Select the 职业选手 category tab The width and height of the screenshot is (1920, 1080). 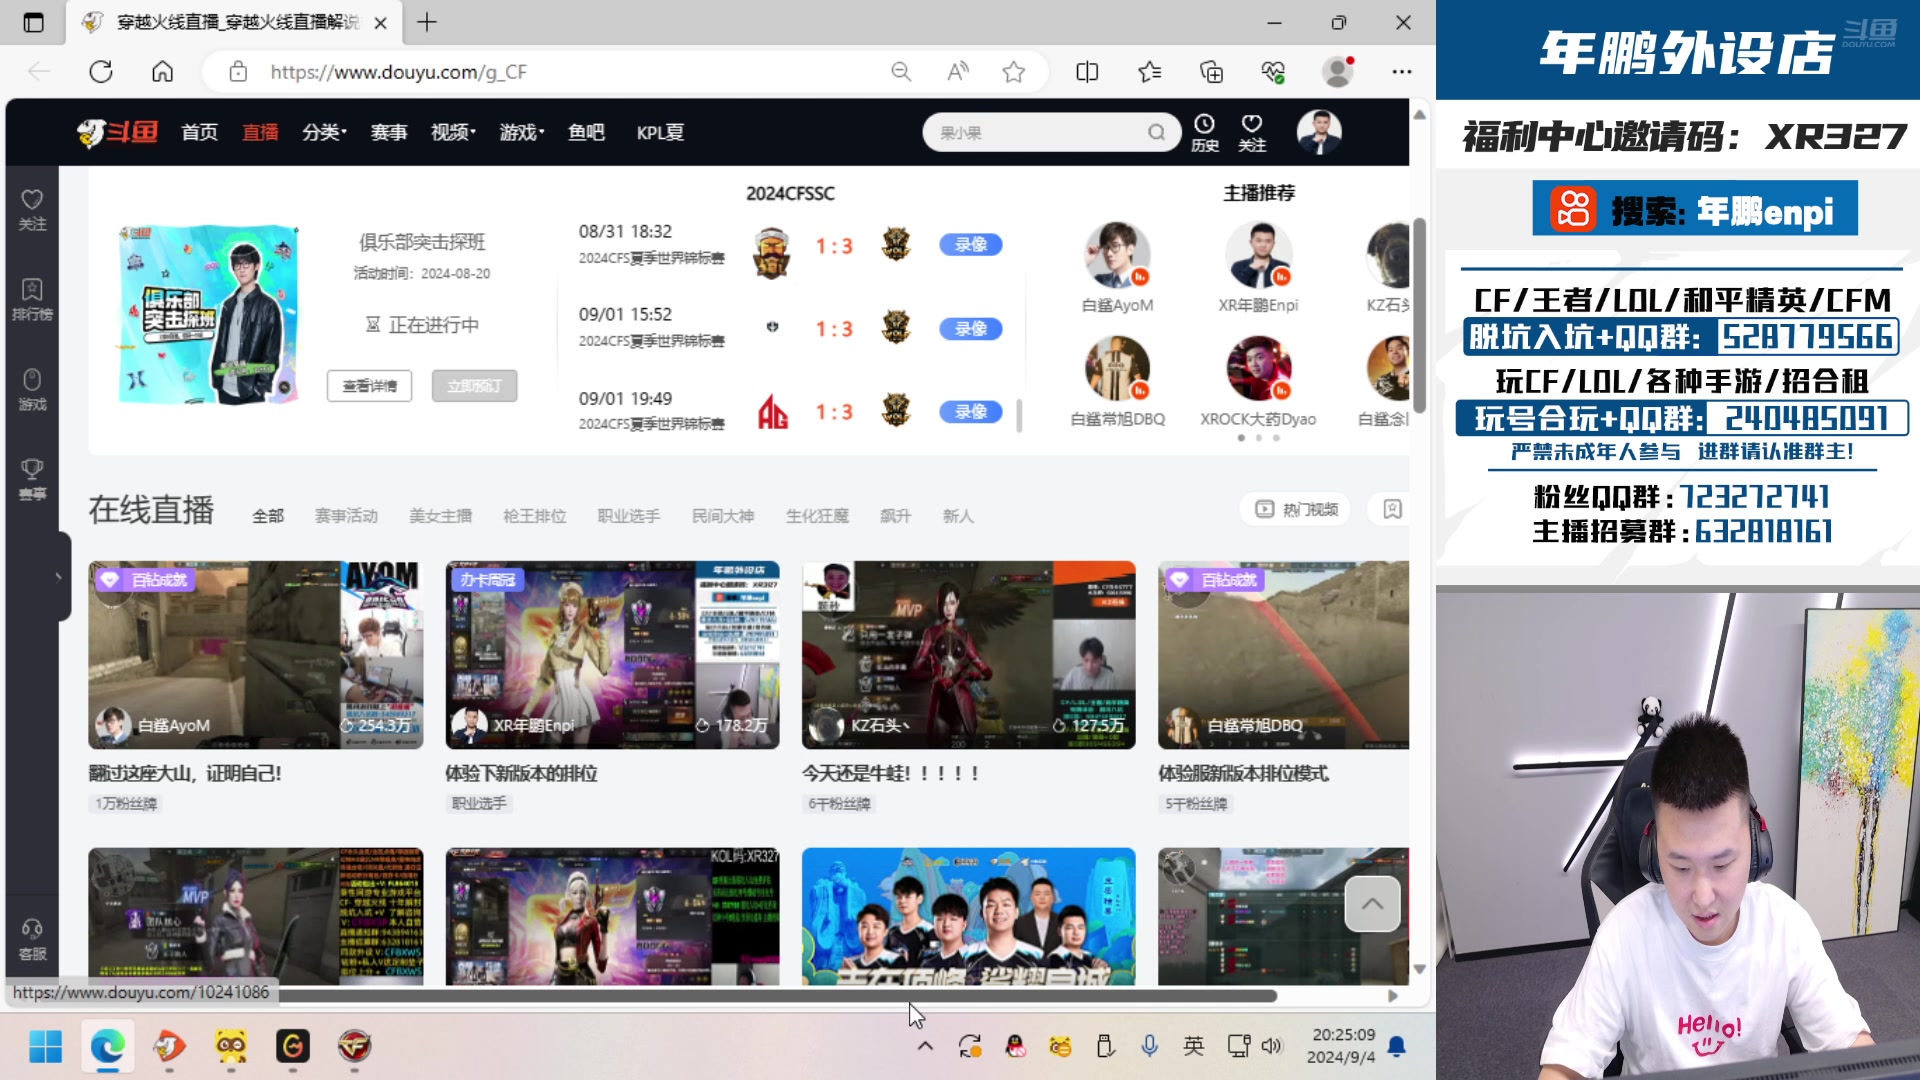(x=628, y=516)
